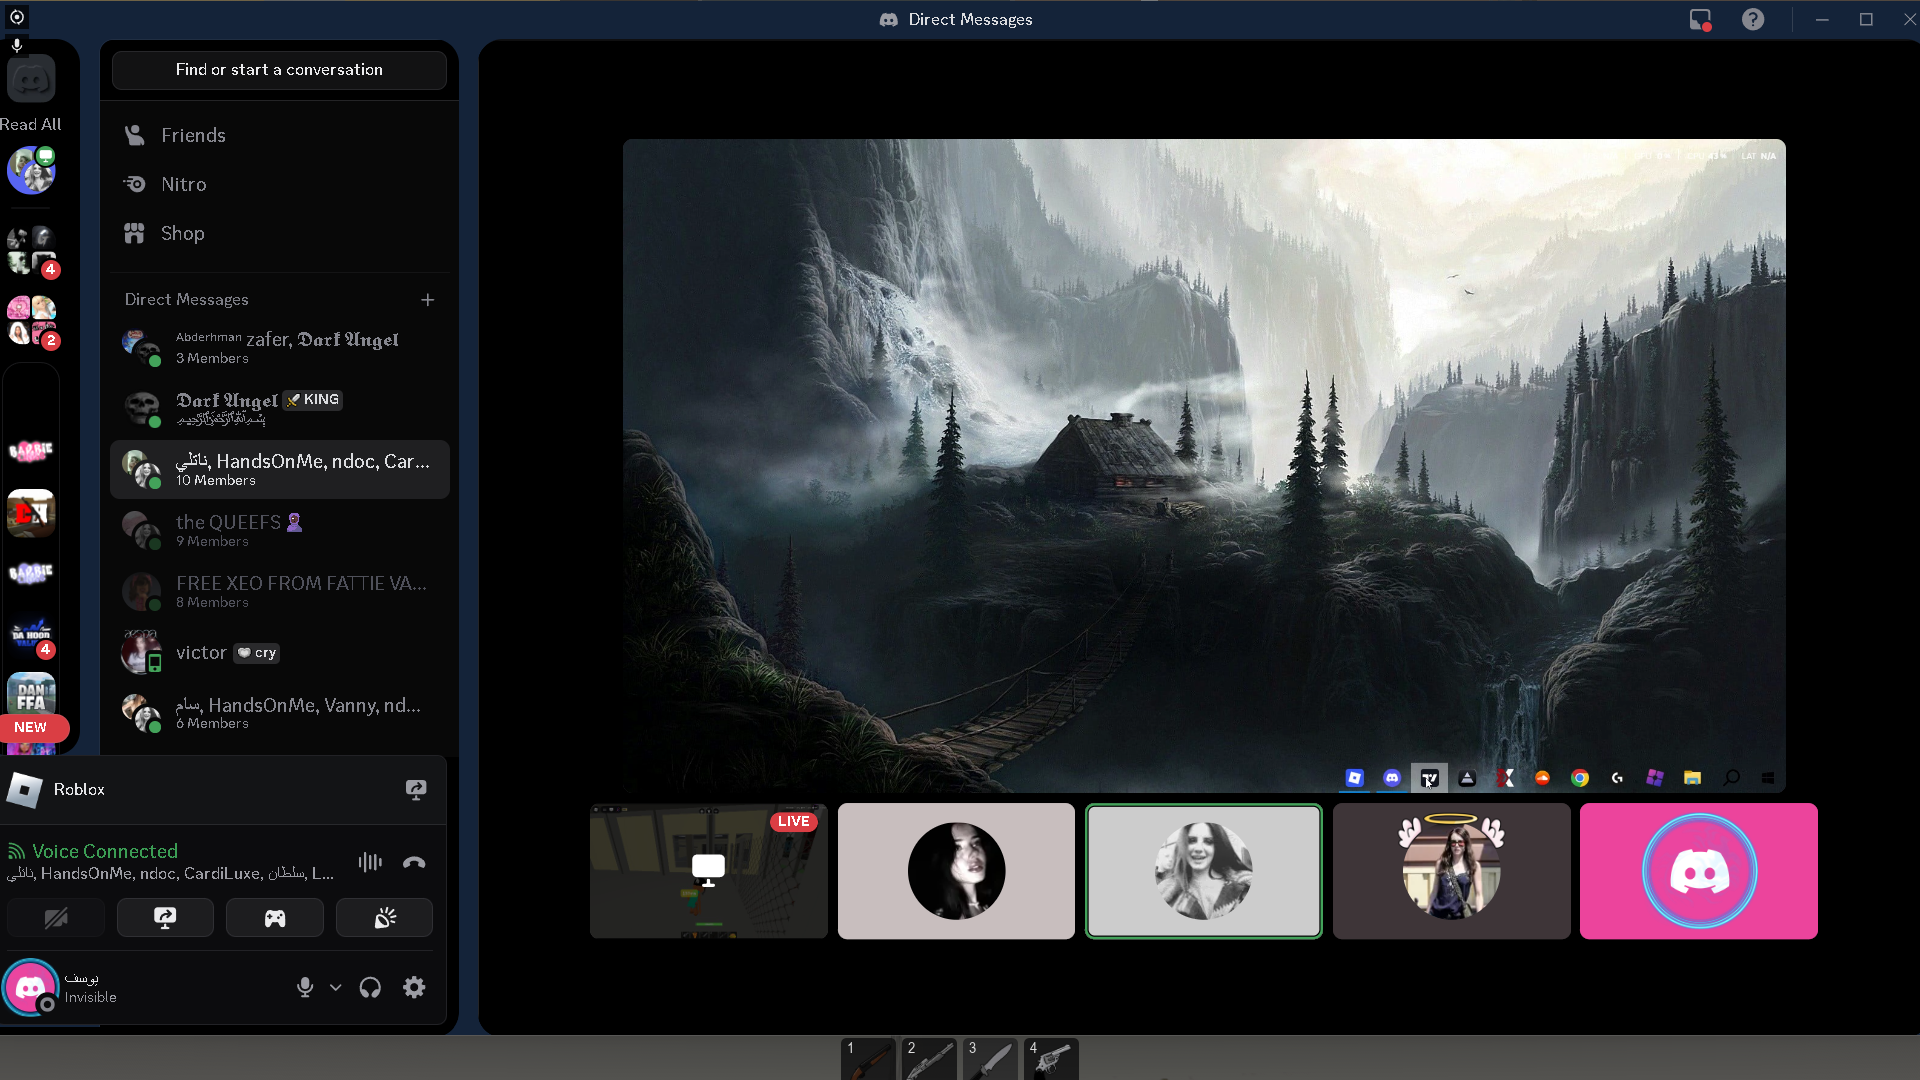Mute the microphone

point(305,988)
